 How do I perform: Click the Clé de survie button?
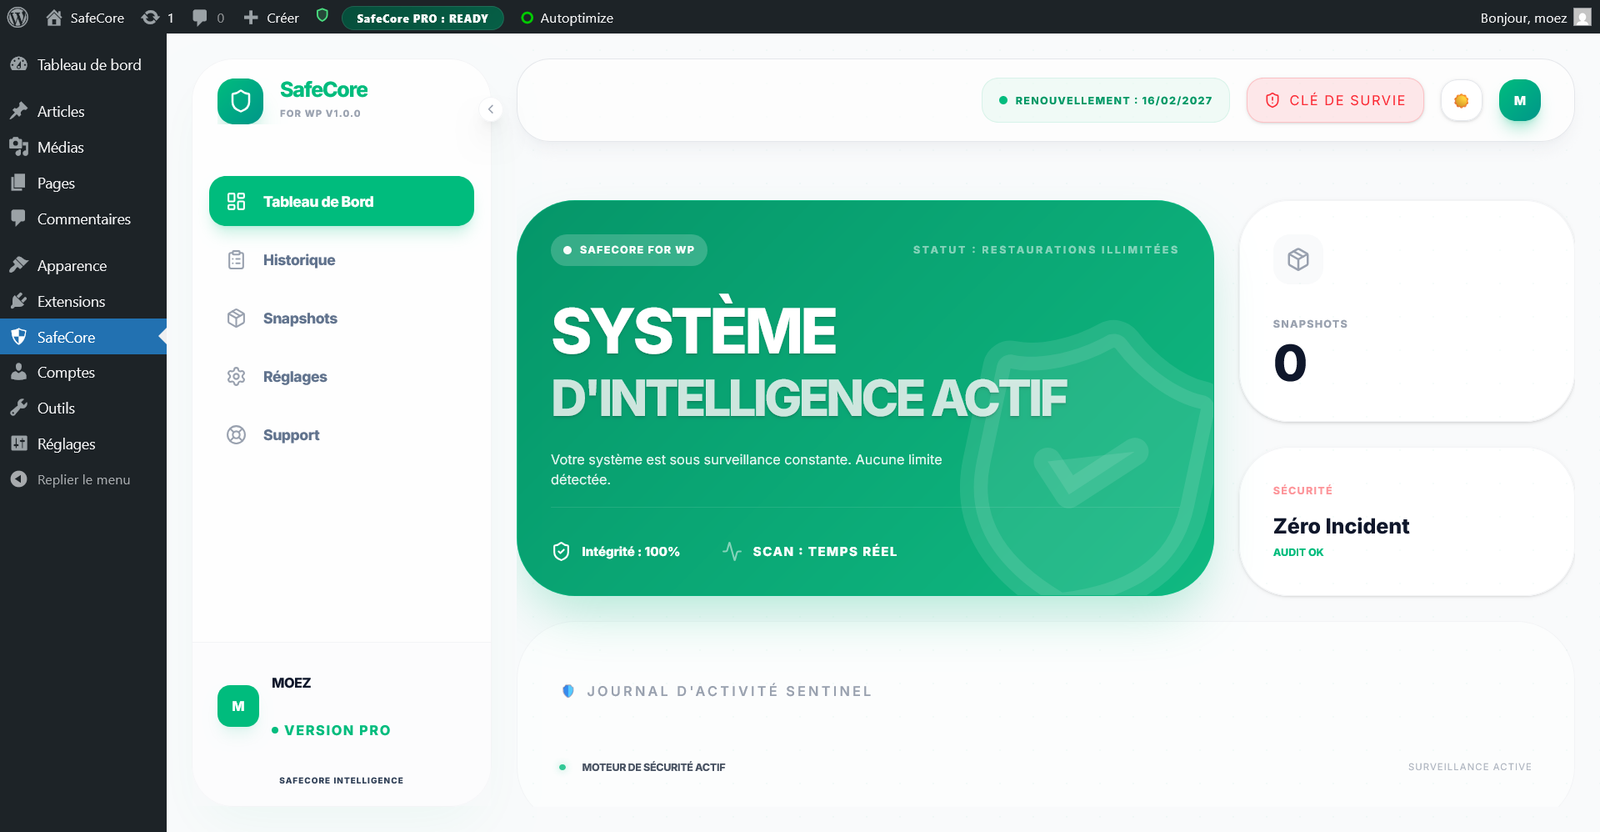(x=1335, y=100)
